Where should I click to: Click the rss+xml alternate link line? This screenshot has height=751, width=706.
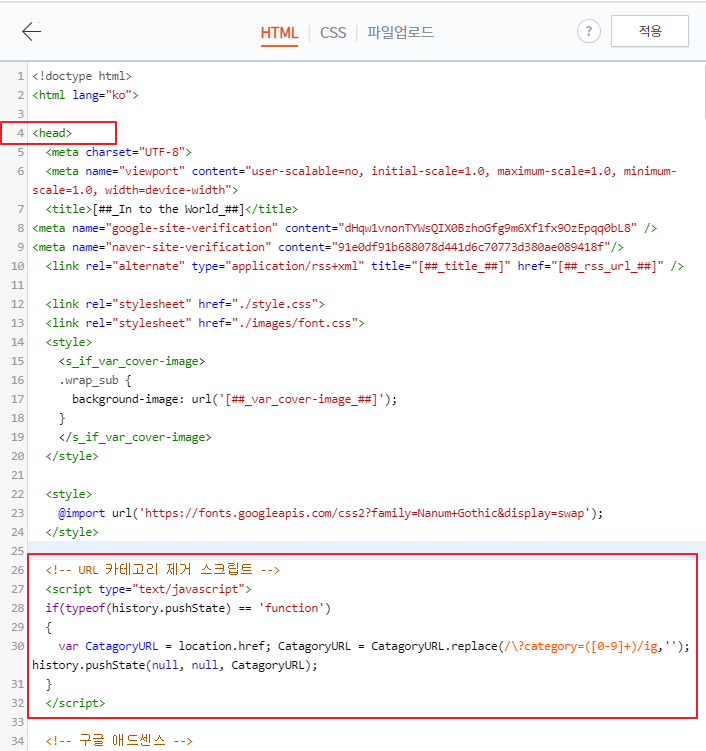(x=364, y=266)
